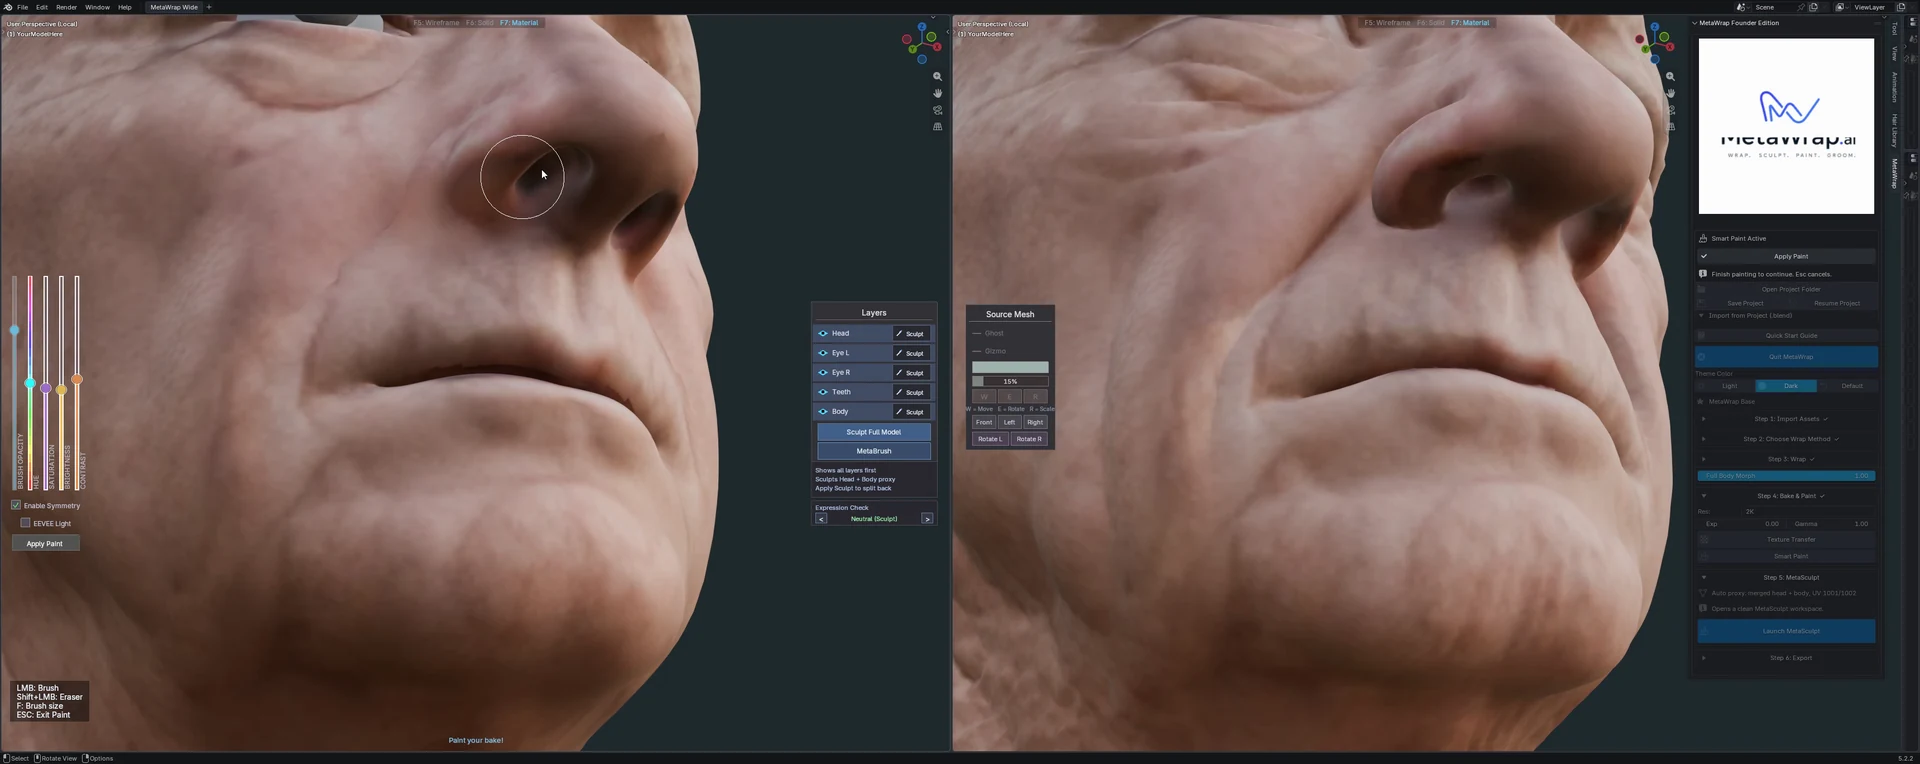Screen dimensions: 1920x764
Task: Switch perspective/orthographic grid icon in left viewport
Action: click(937, 127)
